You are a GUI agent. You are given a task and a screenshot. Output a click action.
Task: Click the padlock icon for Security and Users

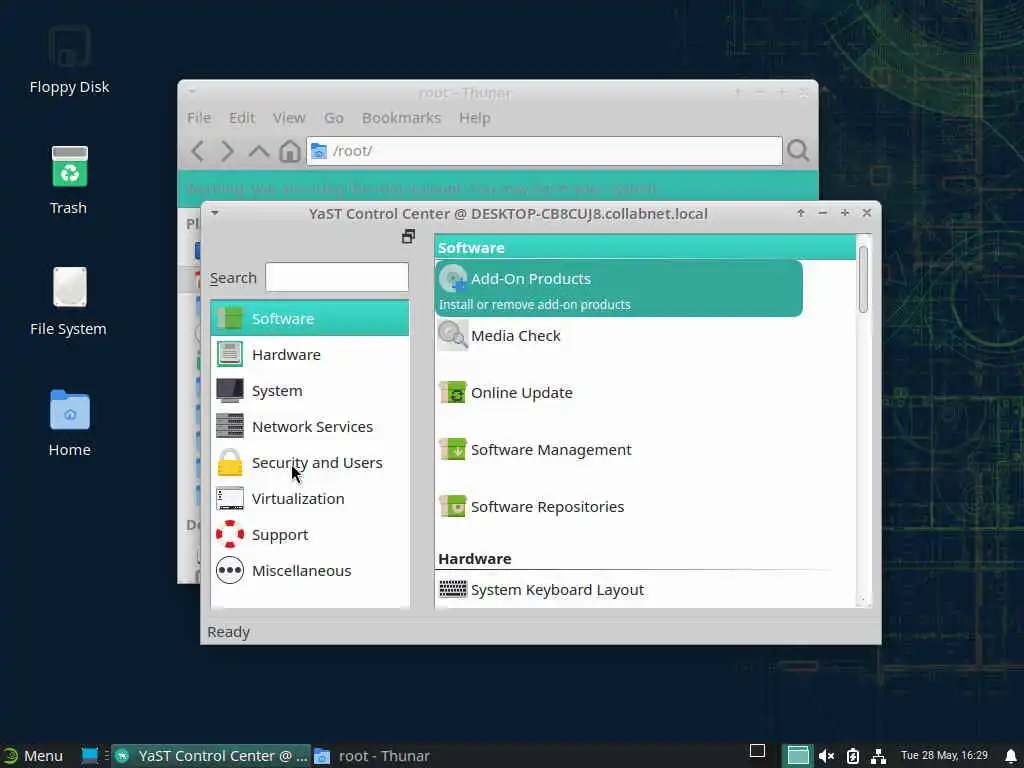point(230,462)
